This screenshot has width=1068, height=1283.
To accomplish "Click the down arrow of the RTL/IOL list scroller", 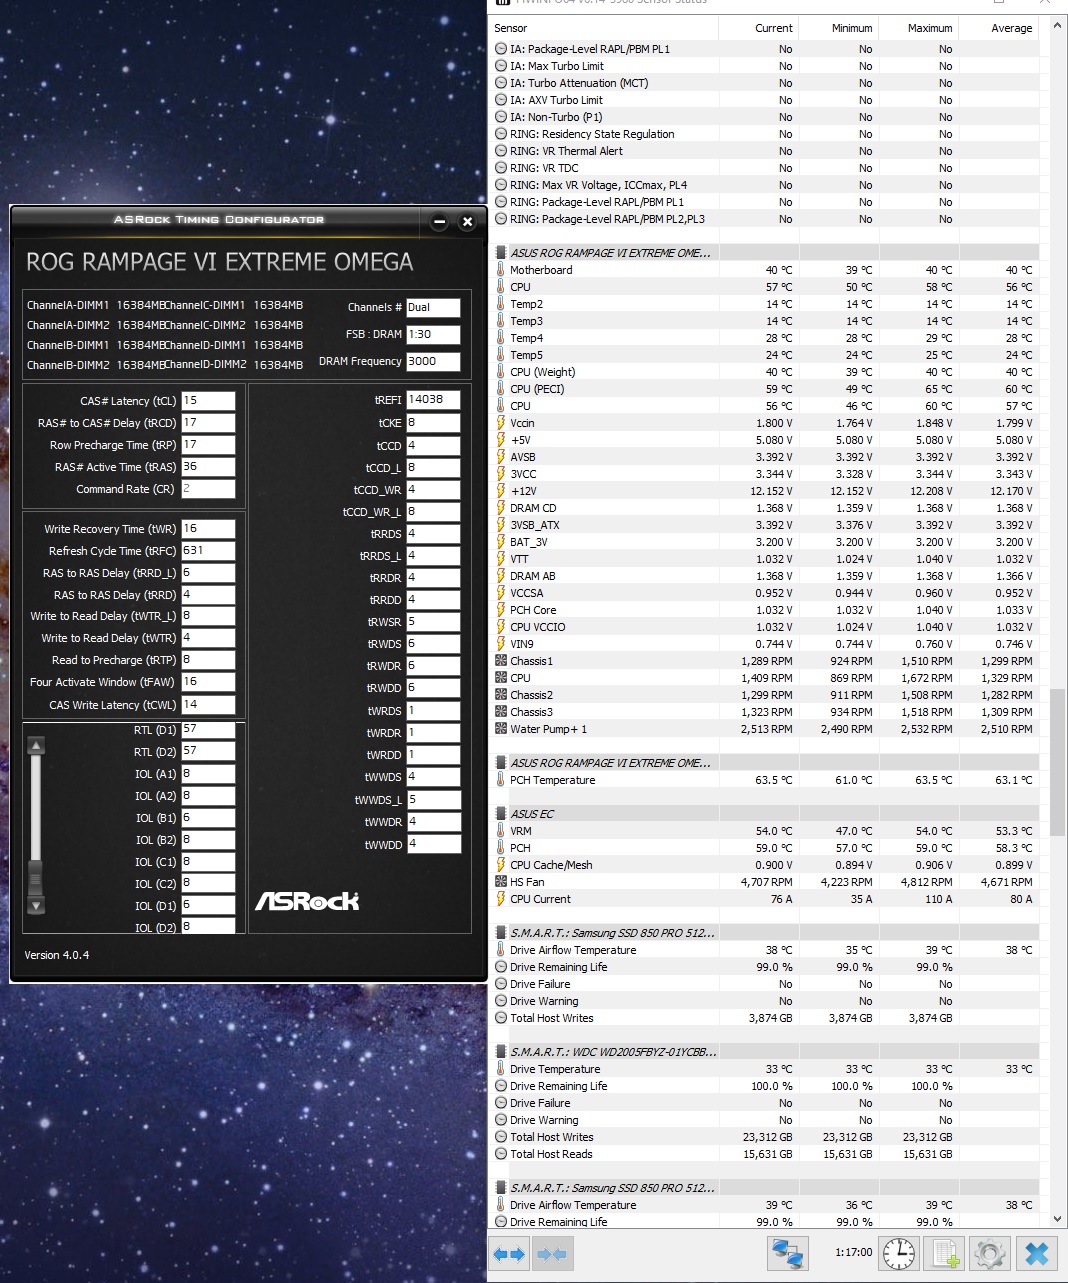I will (x=36, y=906).
